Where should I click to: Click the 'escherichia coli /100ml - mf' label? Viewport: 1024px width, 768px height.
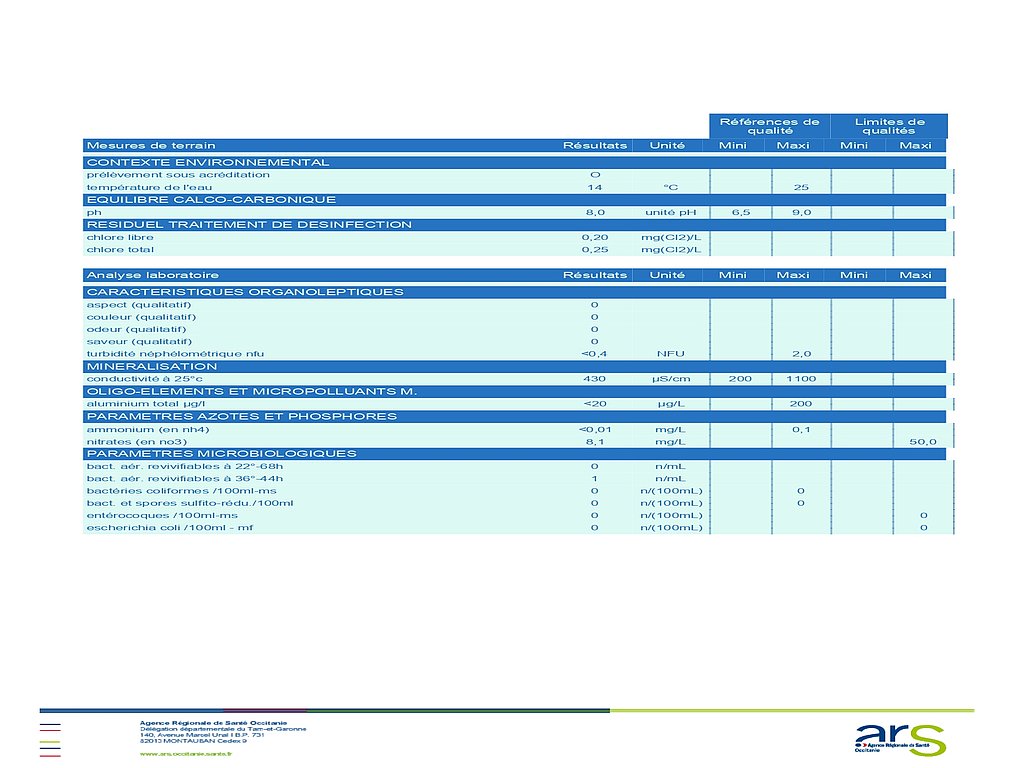pos(169,528)
